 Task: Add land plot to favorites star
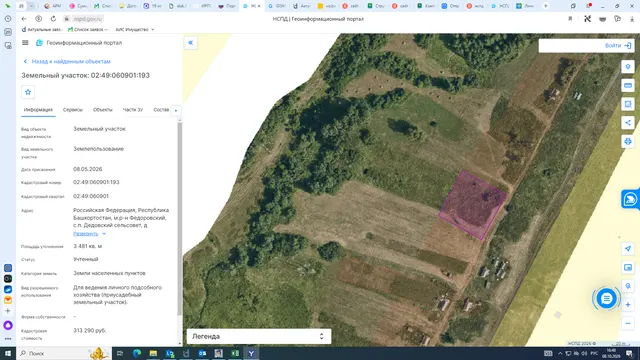pos(28,92)
